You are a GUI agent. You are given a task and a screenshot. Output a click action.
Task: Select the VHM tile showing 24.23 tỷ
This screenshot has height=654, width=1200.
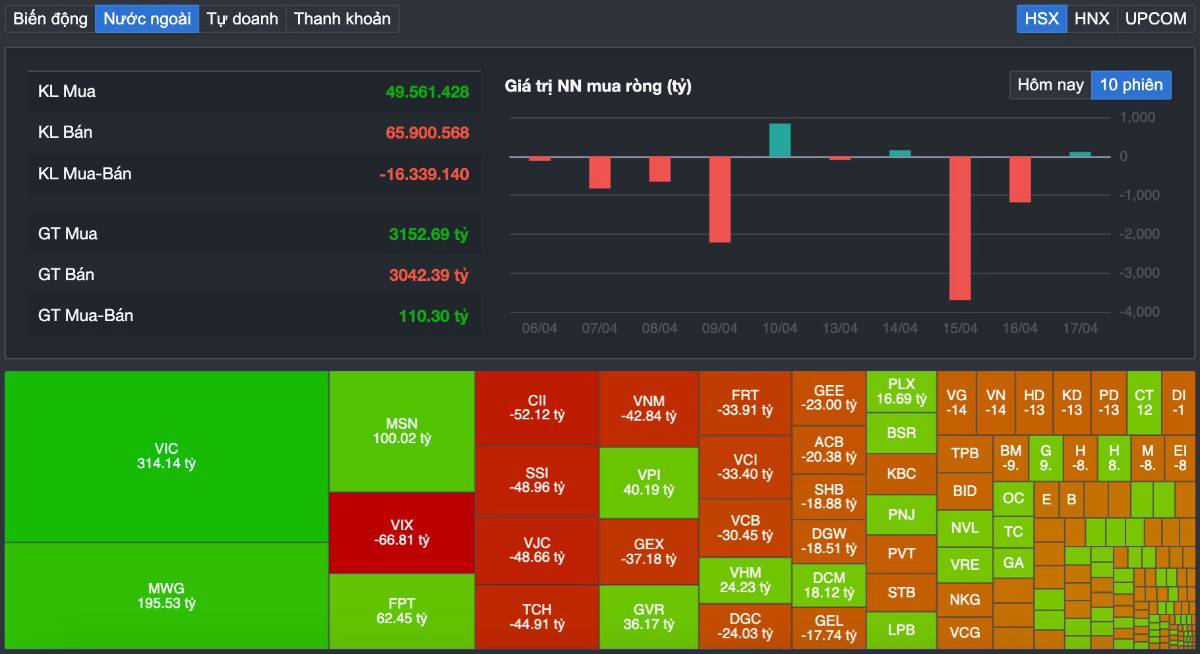coord(742,578)
